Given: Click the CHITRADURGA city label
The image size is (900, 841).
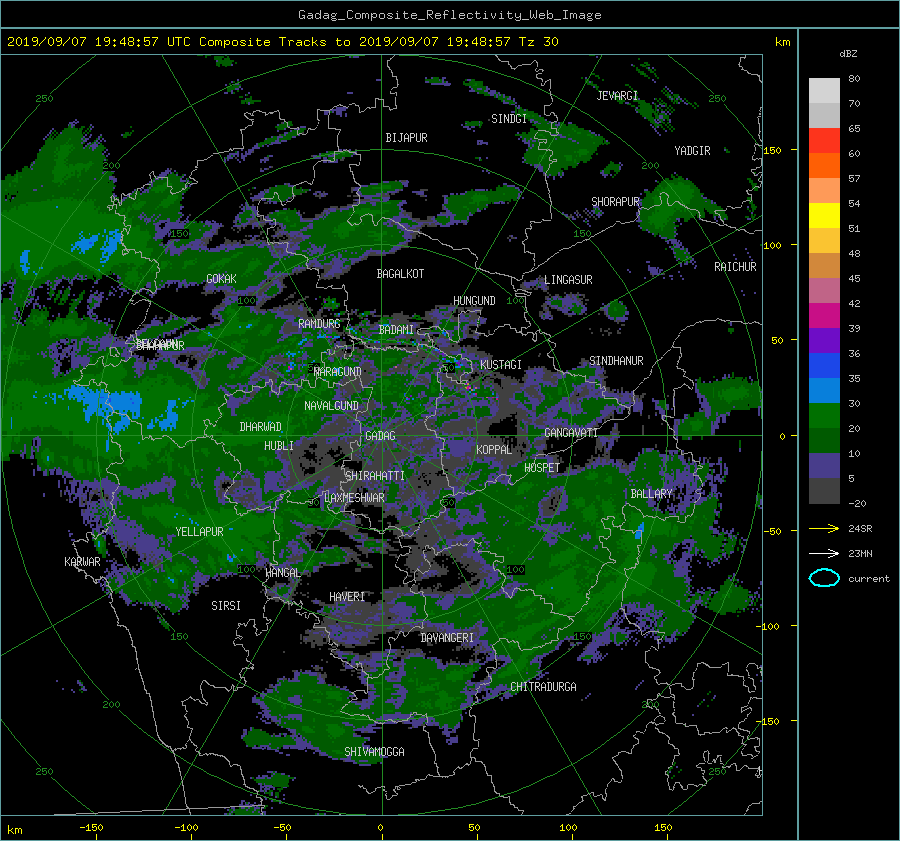Looking at the screenshot, I should pos(543,687).
